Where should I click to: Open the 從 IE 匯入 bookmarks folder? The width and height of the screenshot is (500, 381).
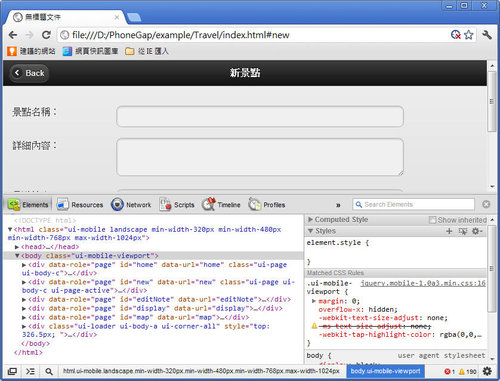click(147, 51)
